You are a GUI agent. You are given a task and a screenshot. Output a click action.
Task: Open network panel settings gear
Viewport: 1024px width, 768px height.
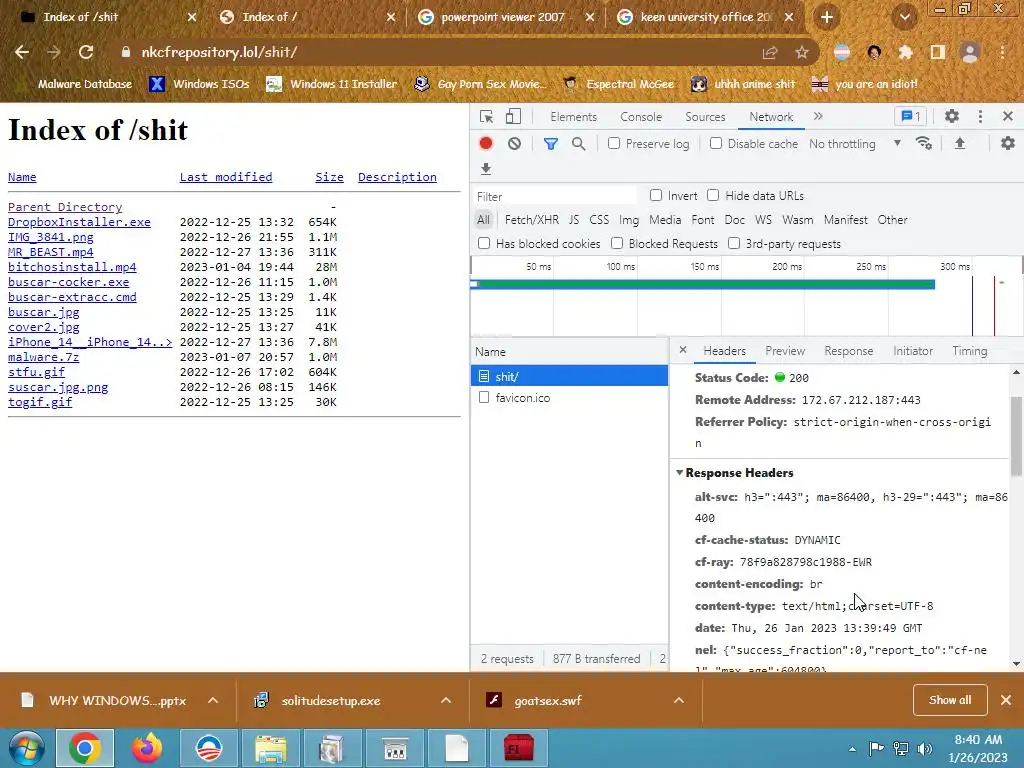point(1008,143)
